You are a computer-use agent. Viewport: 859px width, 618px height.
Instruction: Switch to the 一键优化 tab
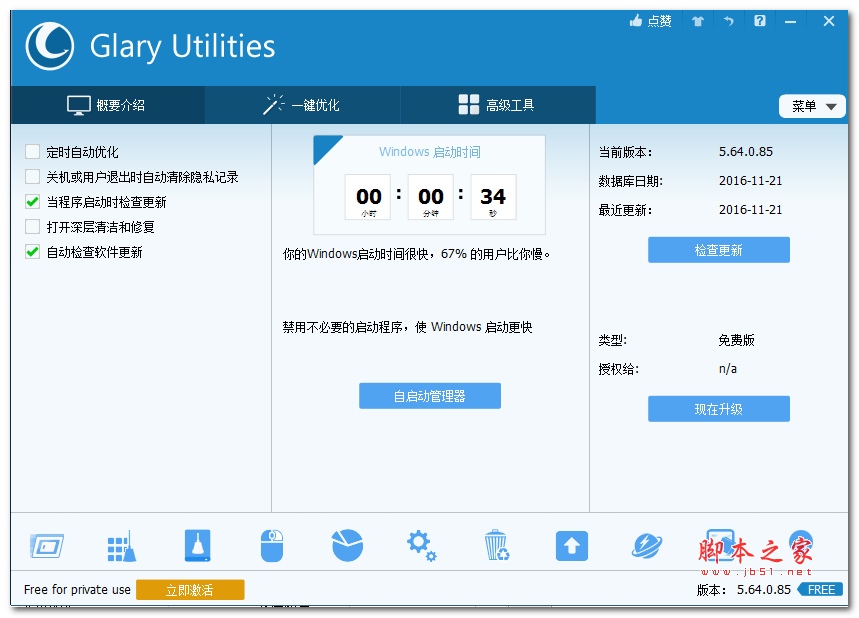[302, 105]
